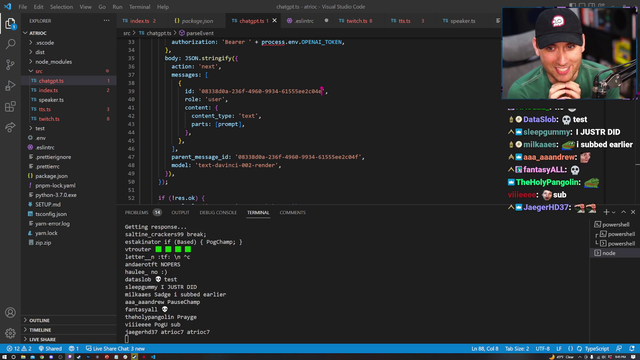Open the feedback icon in status bar
The height and width of the screenshot is (360, 640).
coord(619,349)
